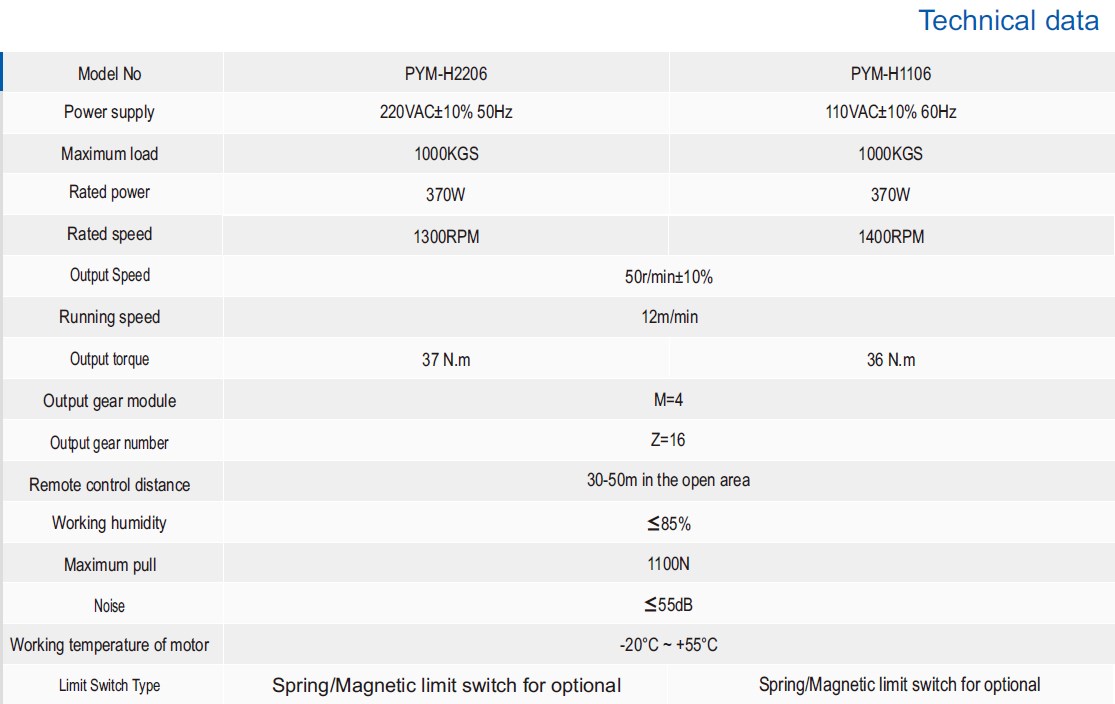Click the 36 N.m torque value
Image resolution: width=1115 pixels, height=704 pixels.
(x=890, y=360)
